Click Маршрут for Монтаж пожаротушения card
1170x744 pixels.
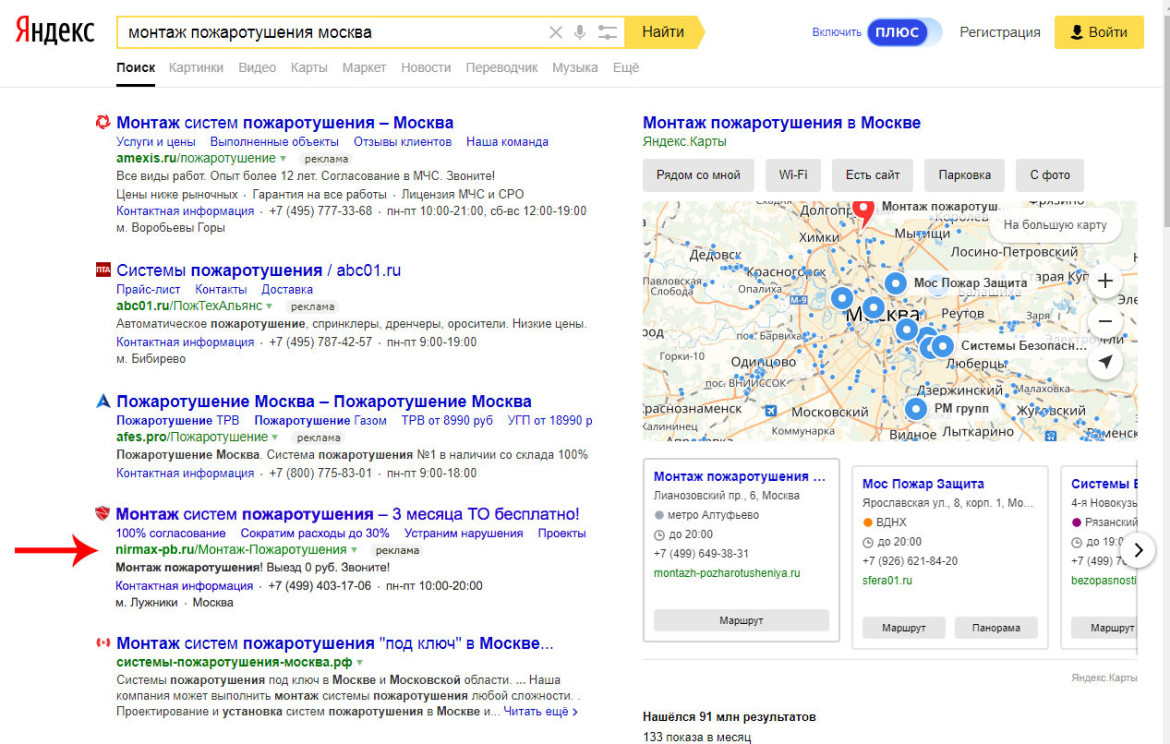point(741,620)
